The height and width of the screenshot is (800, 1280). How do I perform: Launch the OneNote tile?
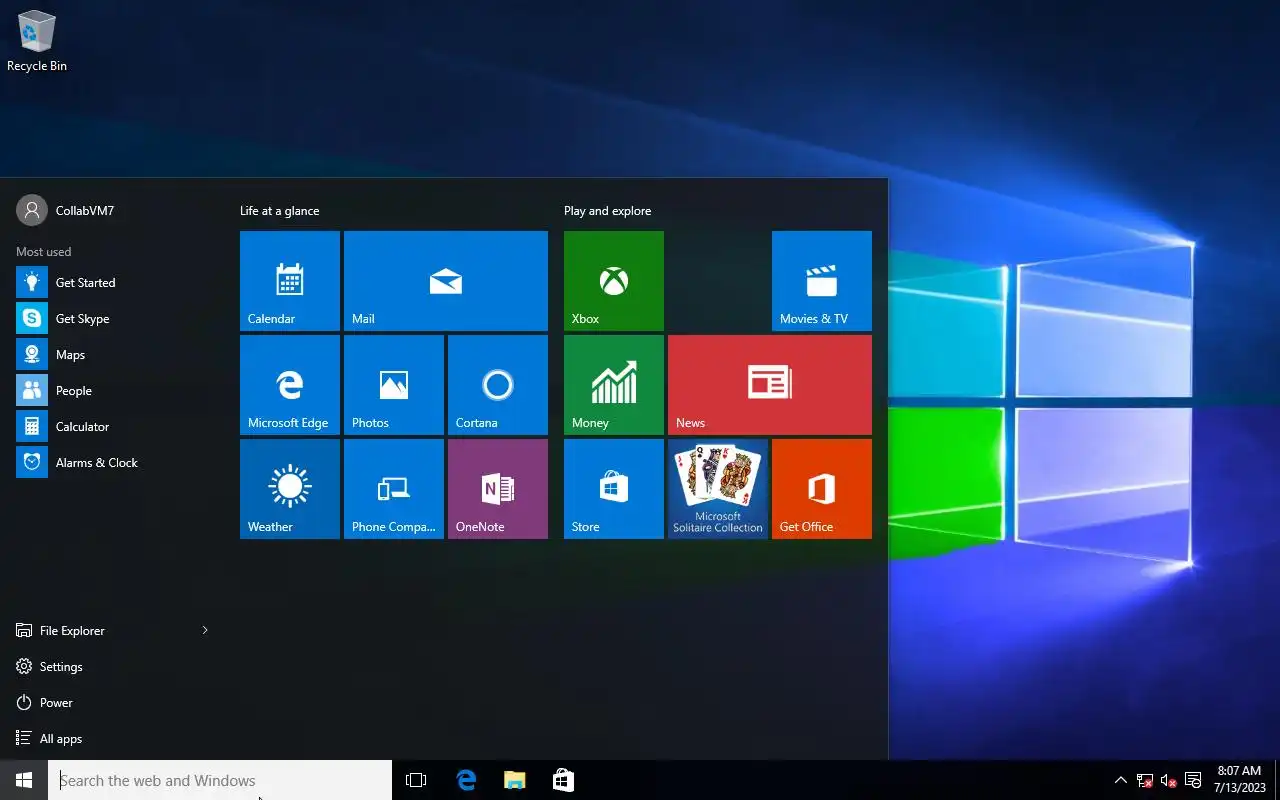[498, 489]
